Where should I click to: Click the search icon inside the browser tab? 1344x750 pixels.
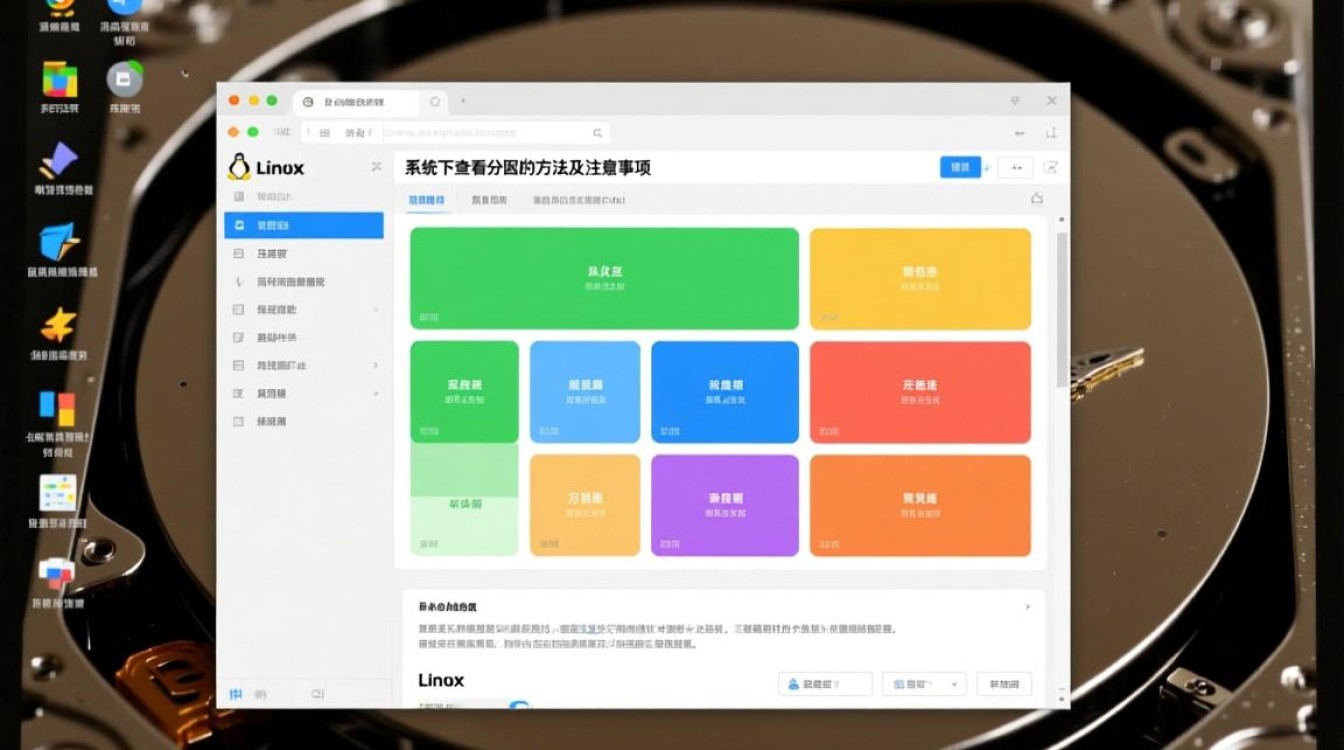[433, 101]
